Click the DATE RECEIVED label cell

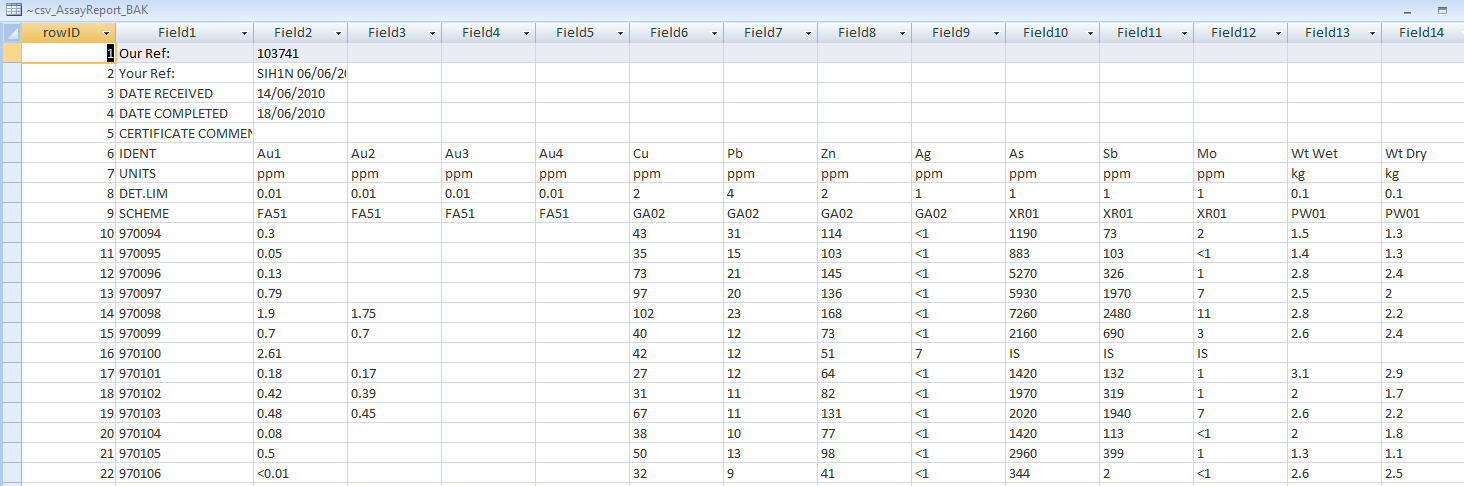click(185, 93)
